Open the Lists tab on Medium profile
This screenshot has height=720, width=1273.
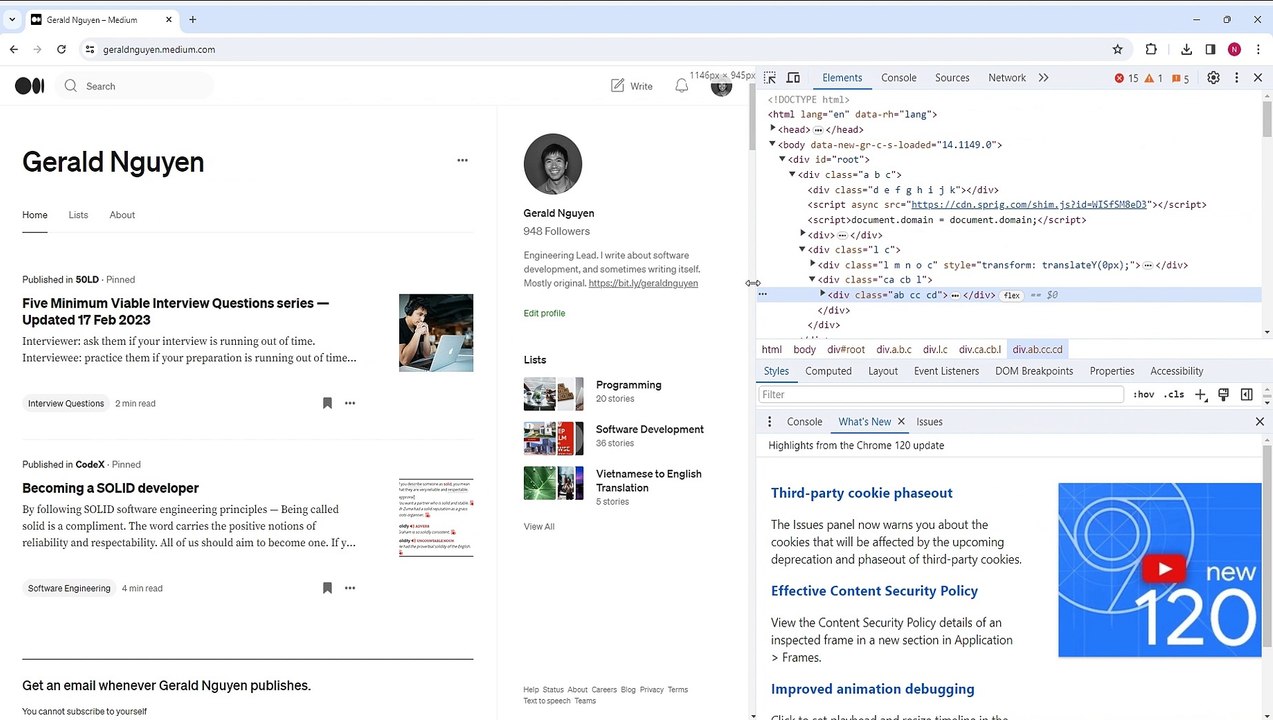click(78, 215)
